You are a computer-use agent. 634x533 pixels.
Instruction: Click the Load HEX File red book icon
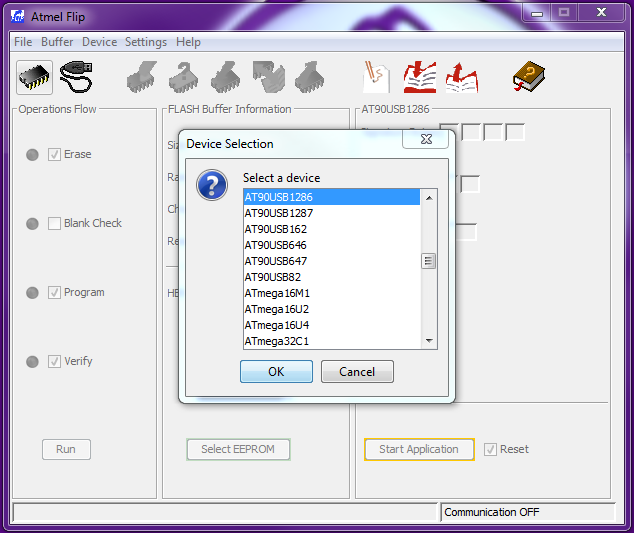click(420, 77)
